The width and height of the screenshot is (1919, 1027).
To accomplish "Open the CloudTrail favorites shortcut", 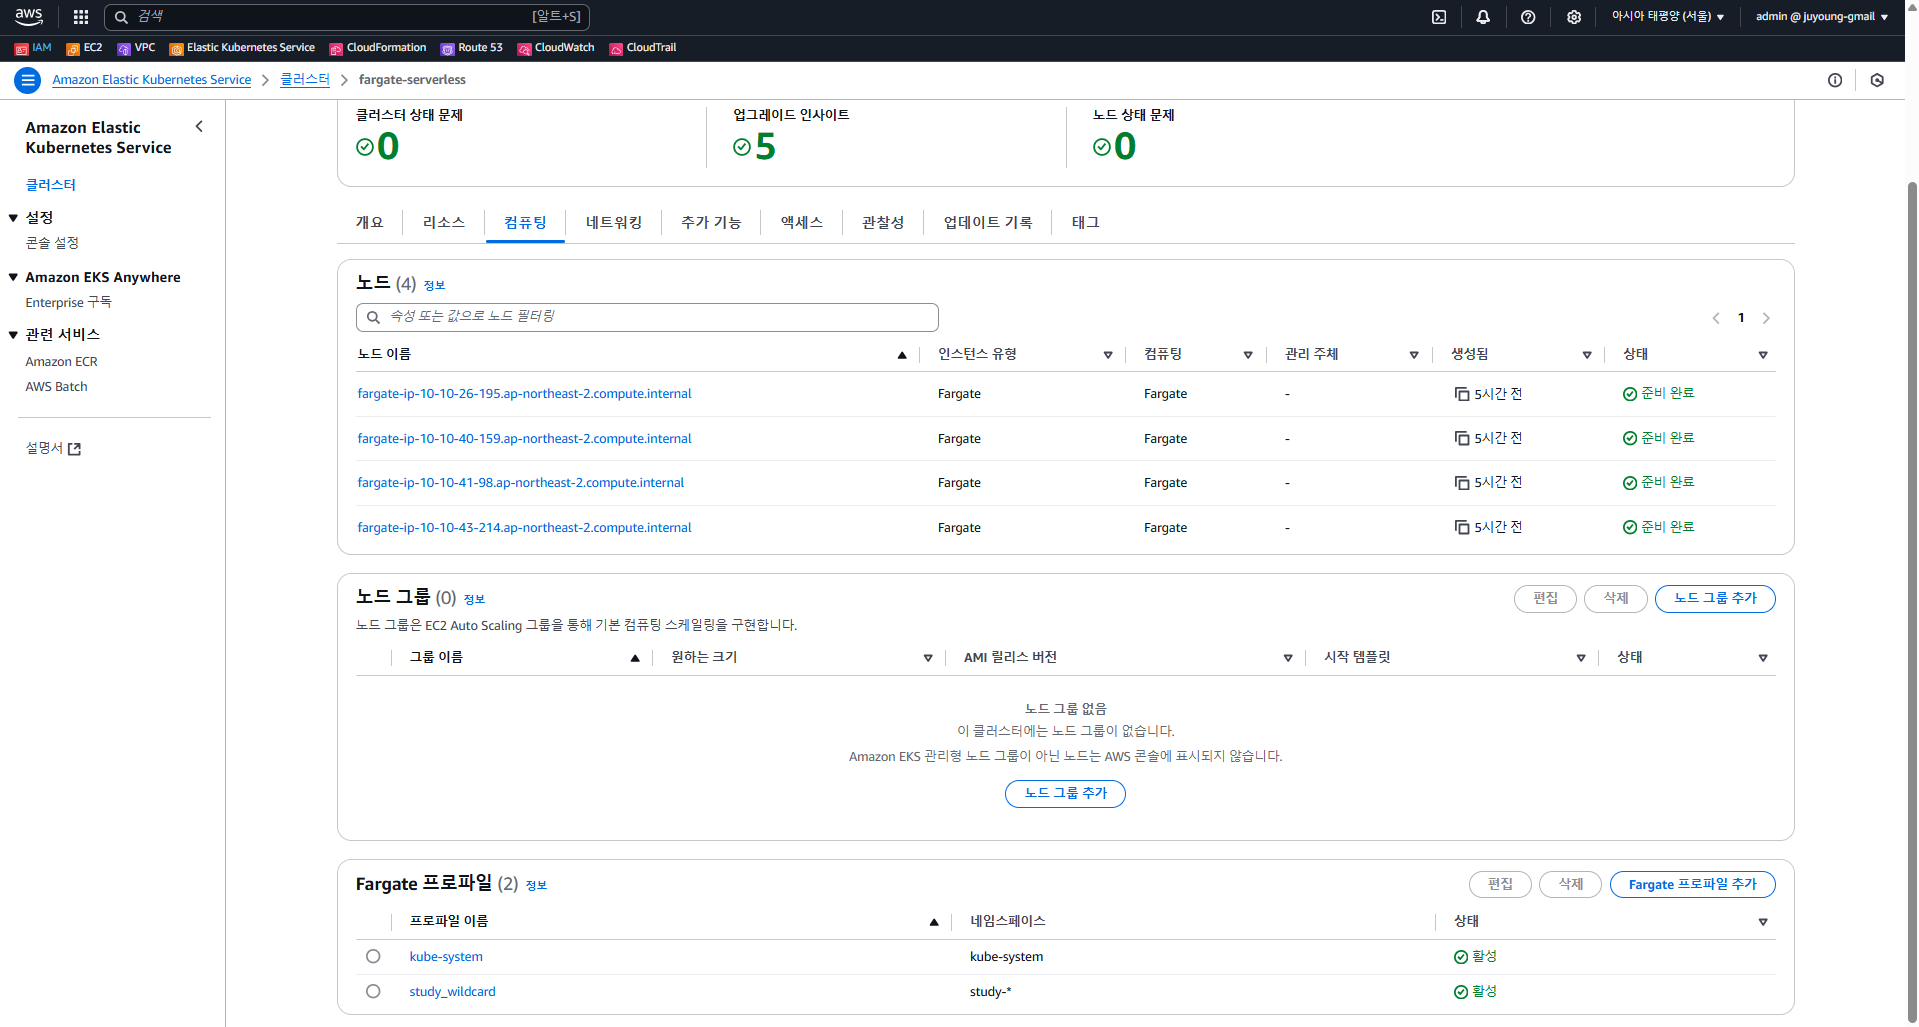I will pos(643,48).
